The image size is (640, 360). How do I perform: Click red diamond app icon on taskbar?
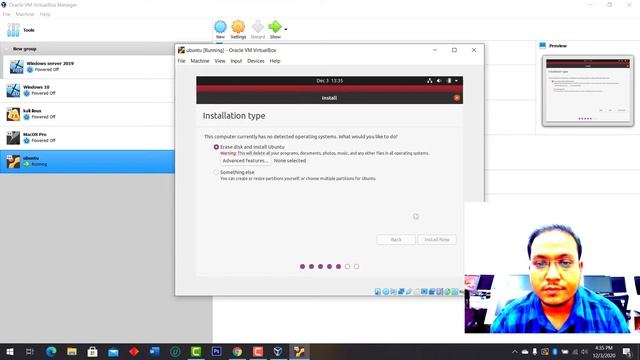click(x=134, y=351)
